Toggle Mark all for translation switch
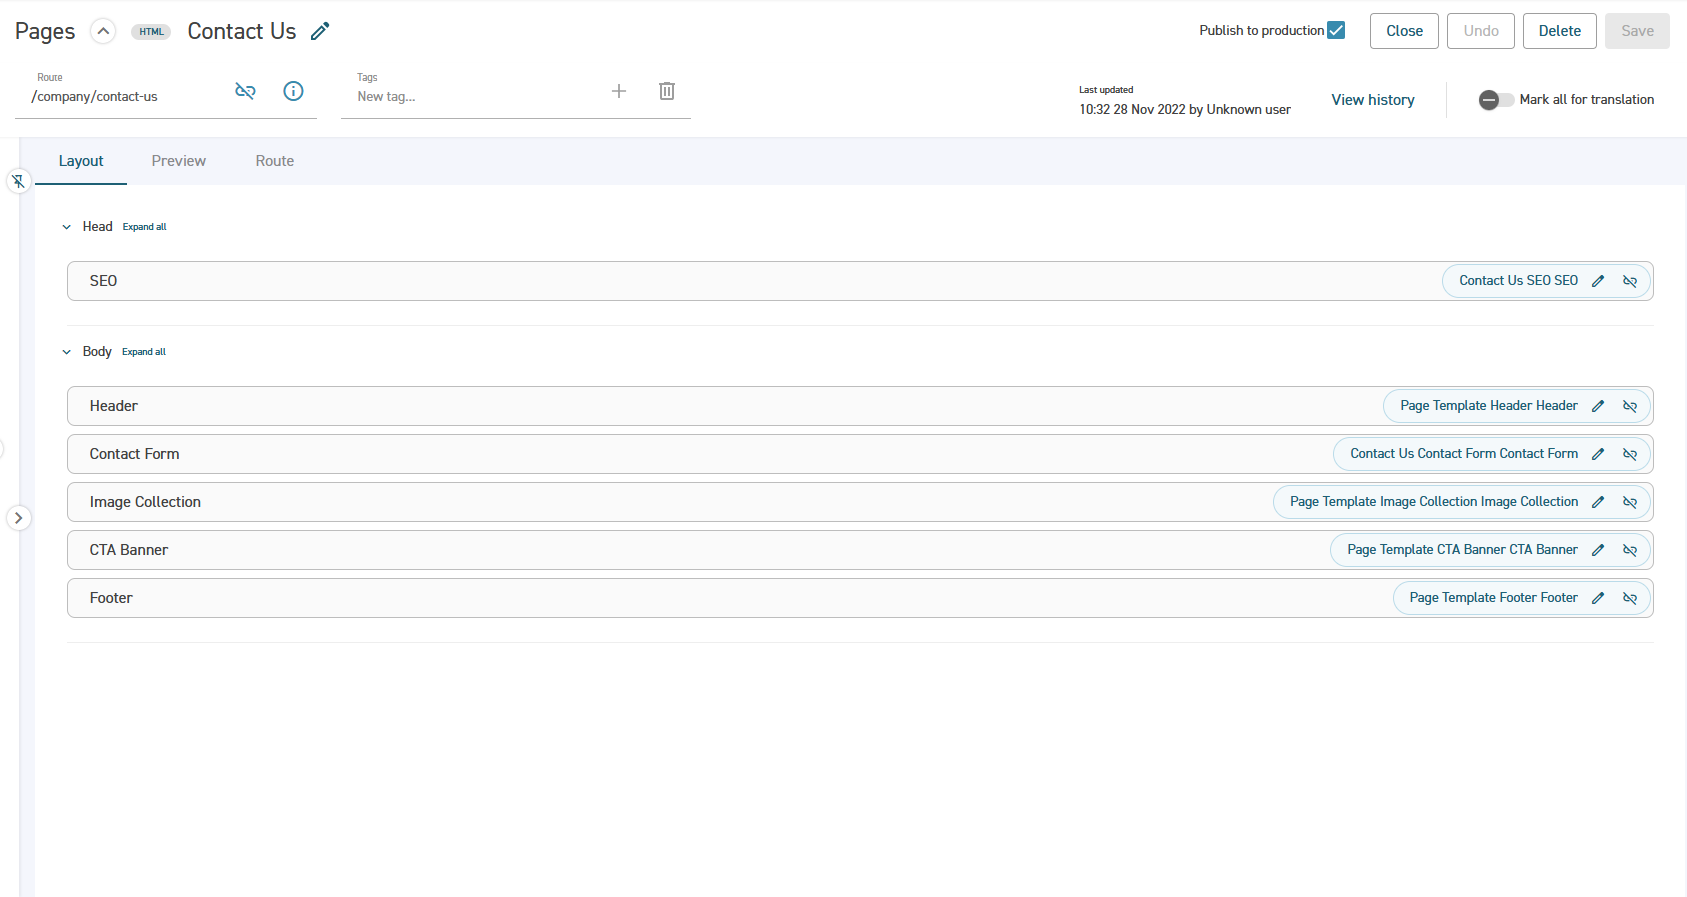 [1496, 100]
